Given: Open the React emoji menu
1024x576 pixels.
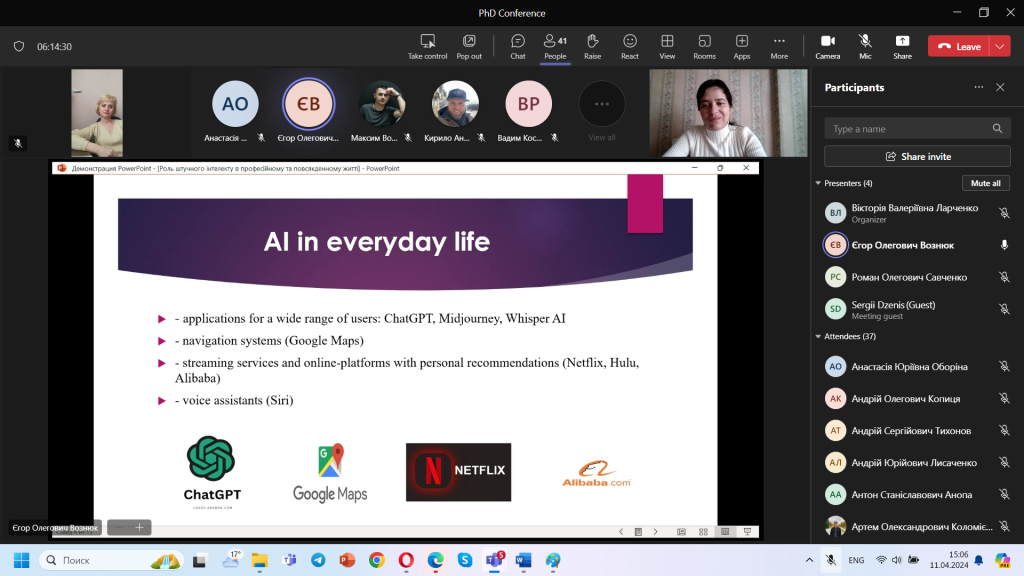Looking at the screenshot, I should (630, 45).
